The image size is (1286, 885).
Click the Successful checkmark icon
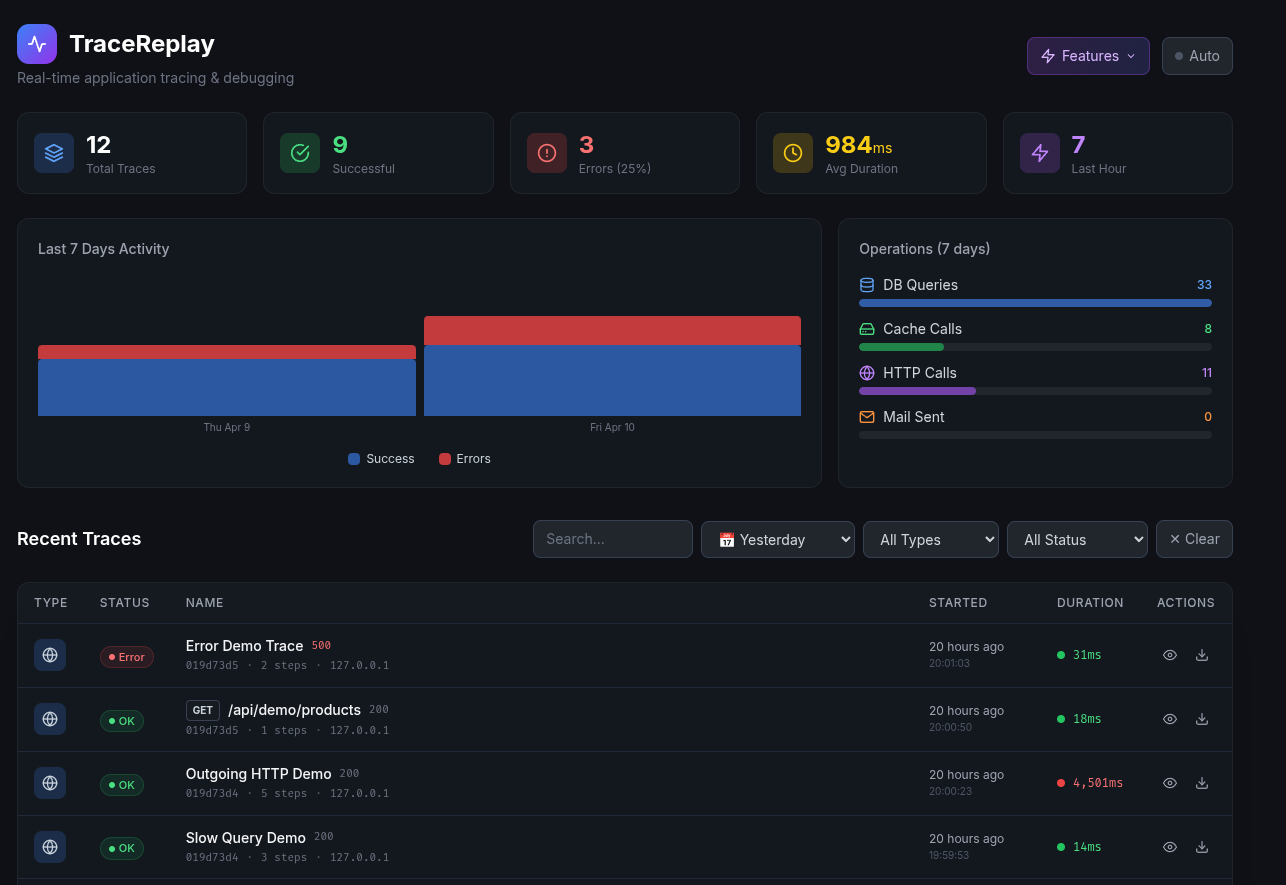pos(300,153)
